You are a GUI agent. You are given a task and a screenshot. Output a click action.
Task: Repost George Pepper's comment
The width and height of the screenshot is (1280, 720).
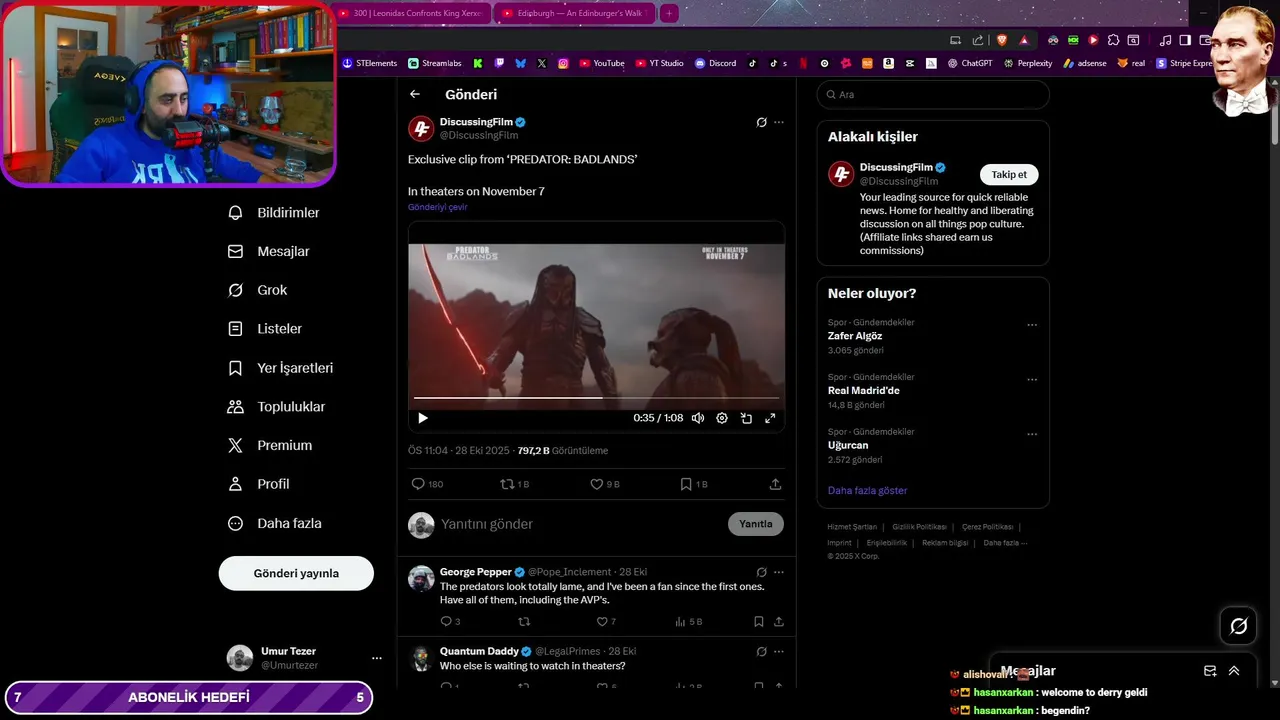tap(524, 622)
